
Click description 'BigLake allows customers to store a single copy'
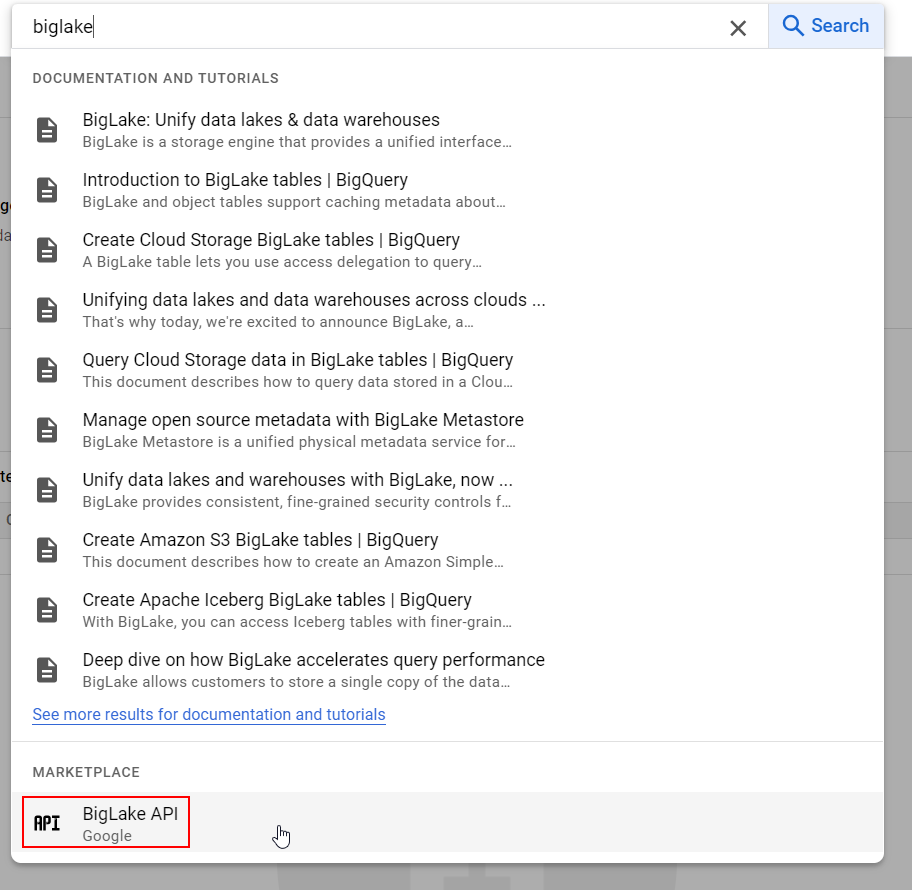296,682
